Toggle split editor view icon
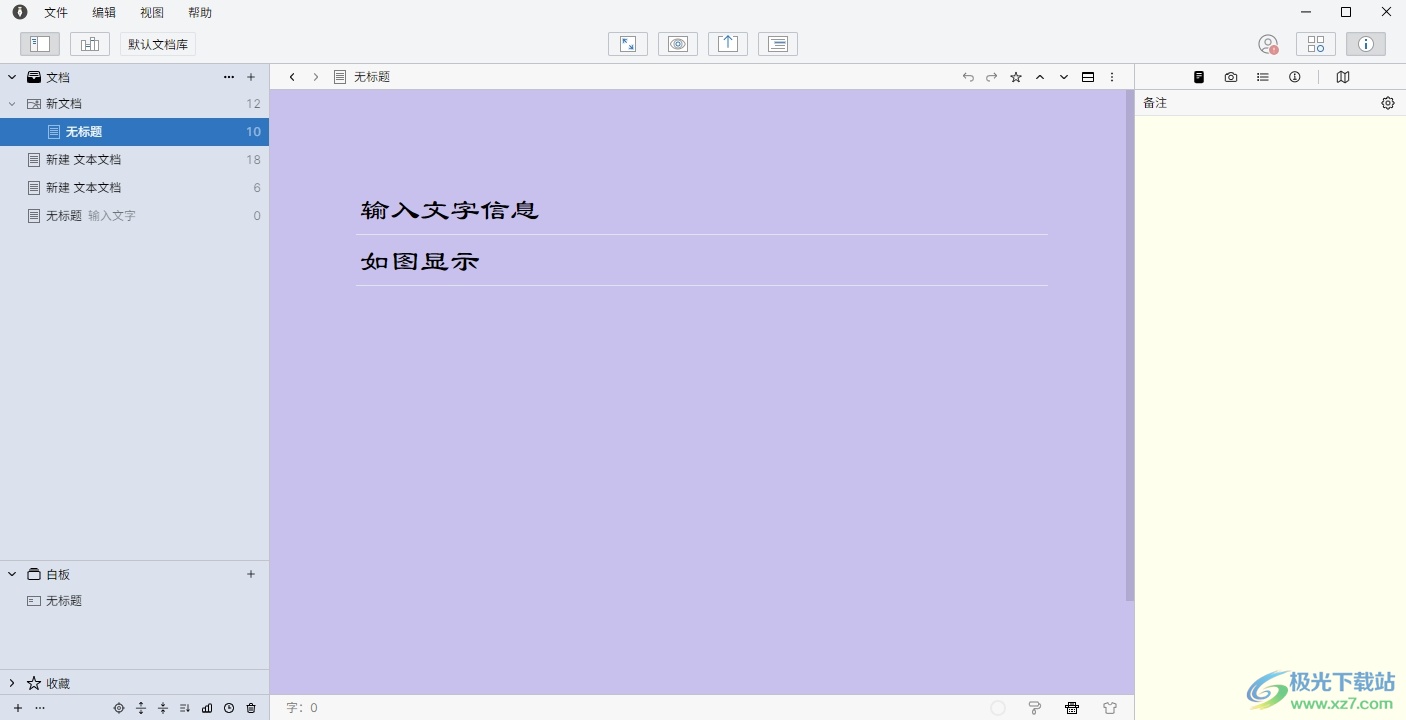Viewport: 1406px width, 720px height. [1088, 77]
